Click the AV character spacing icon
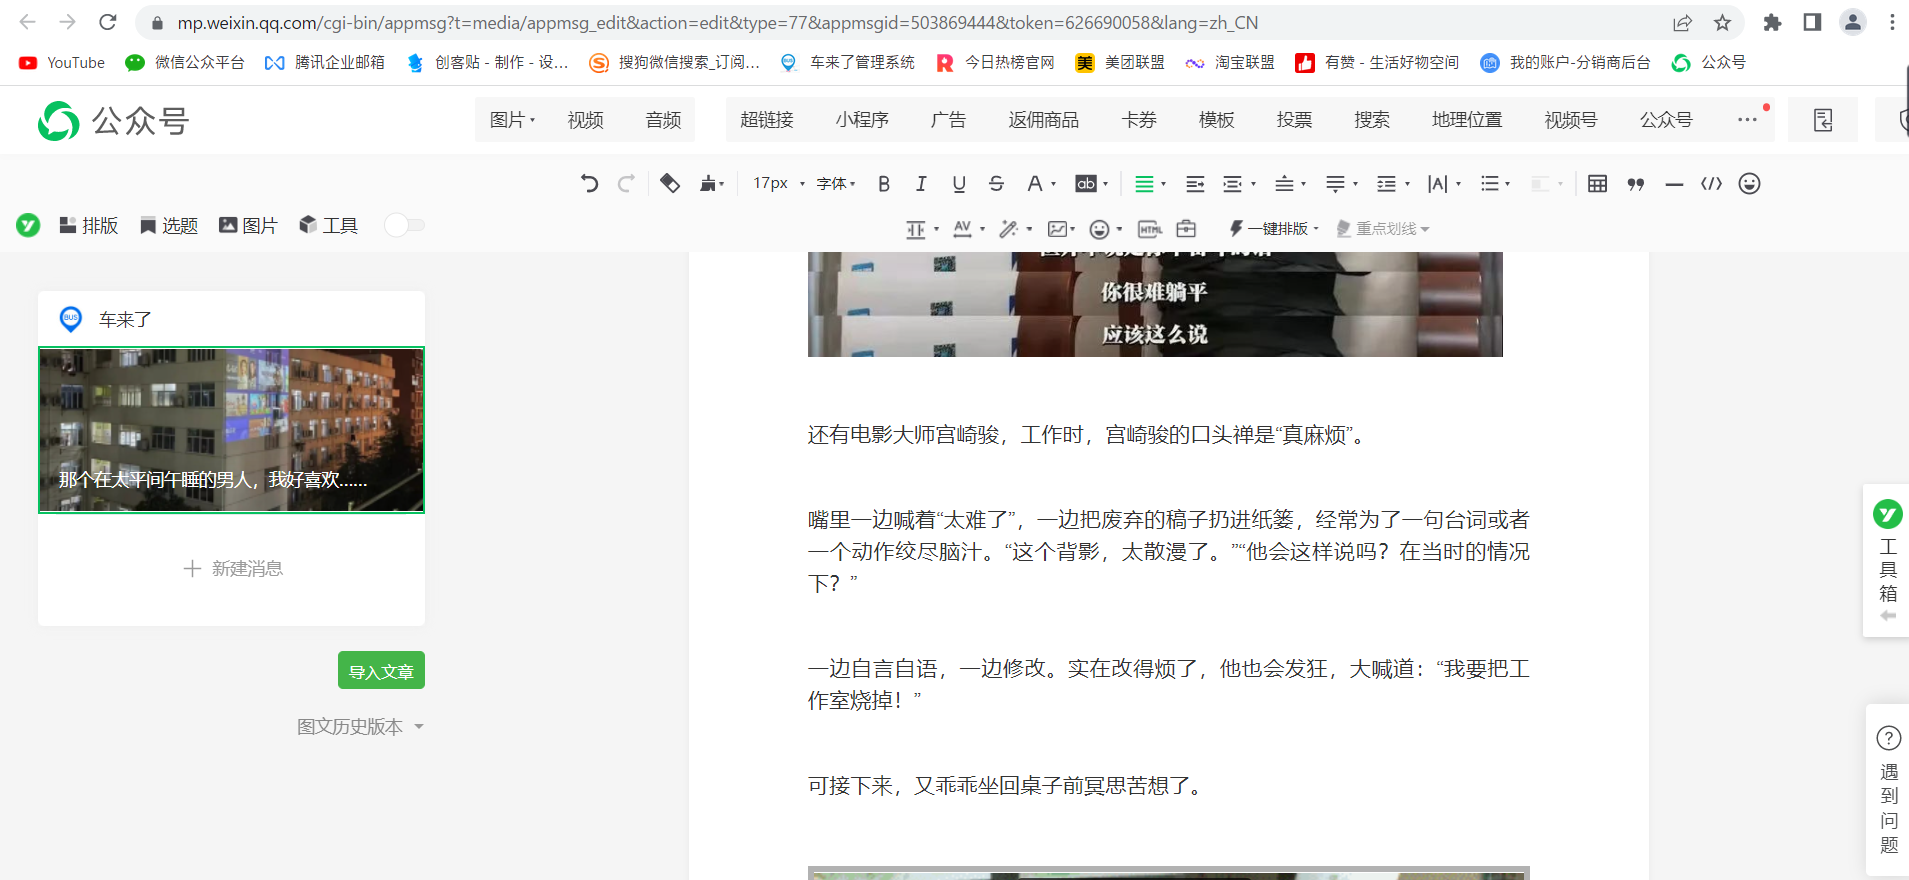Image resolution: width=1909 pixels, height=880 pixels. coord(963,229)
